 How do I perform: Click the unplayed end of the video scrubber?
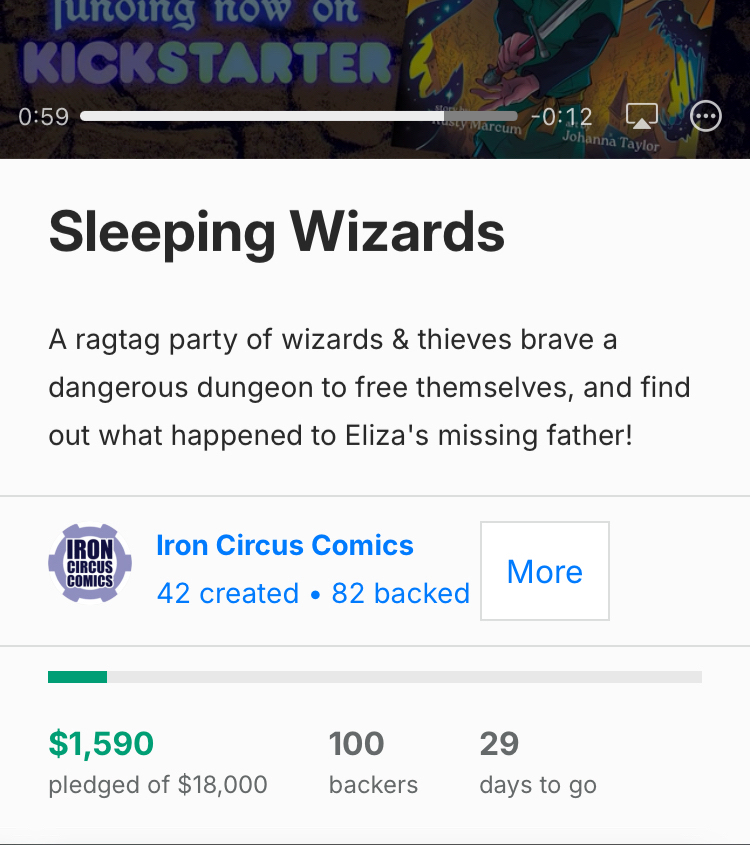(x=487, y=116)
